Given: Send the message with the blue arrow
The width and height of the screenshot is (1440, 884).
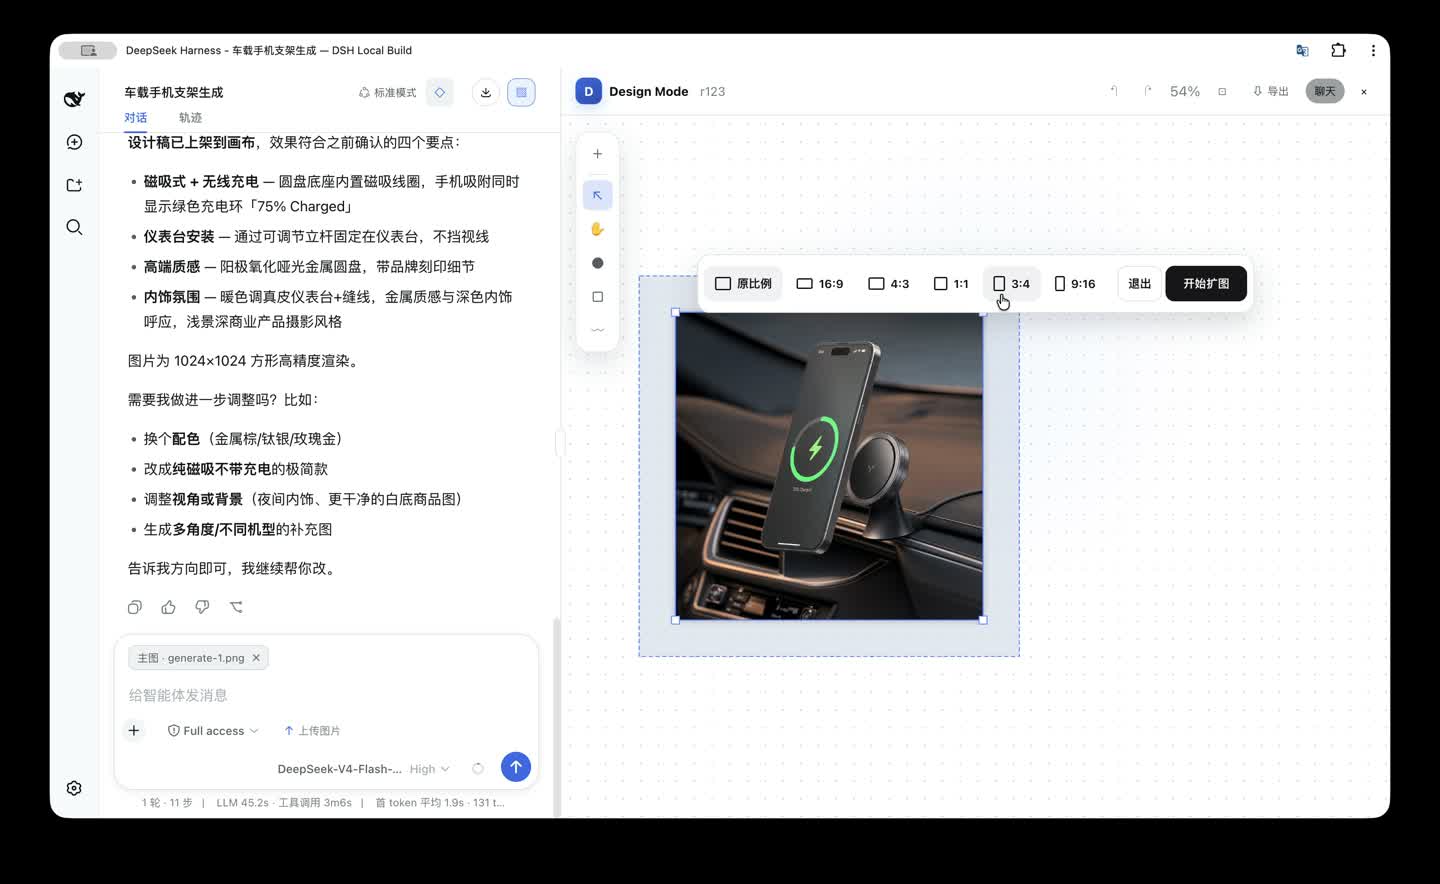Looking at the screenshot, I should point(516,767).
